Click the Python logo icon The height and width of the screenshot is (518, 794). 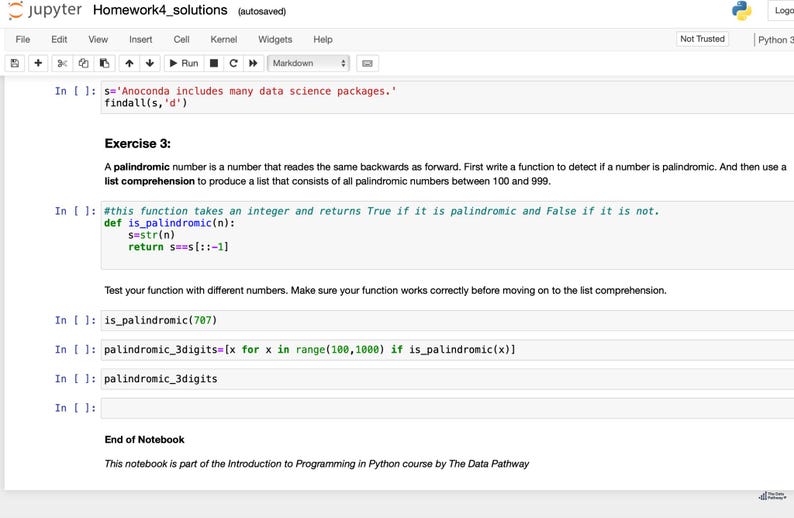tap(741, 11)
